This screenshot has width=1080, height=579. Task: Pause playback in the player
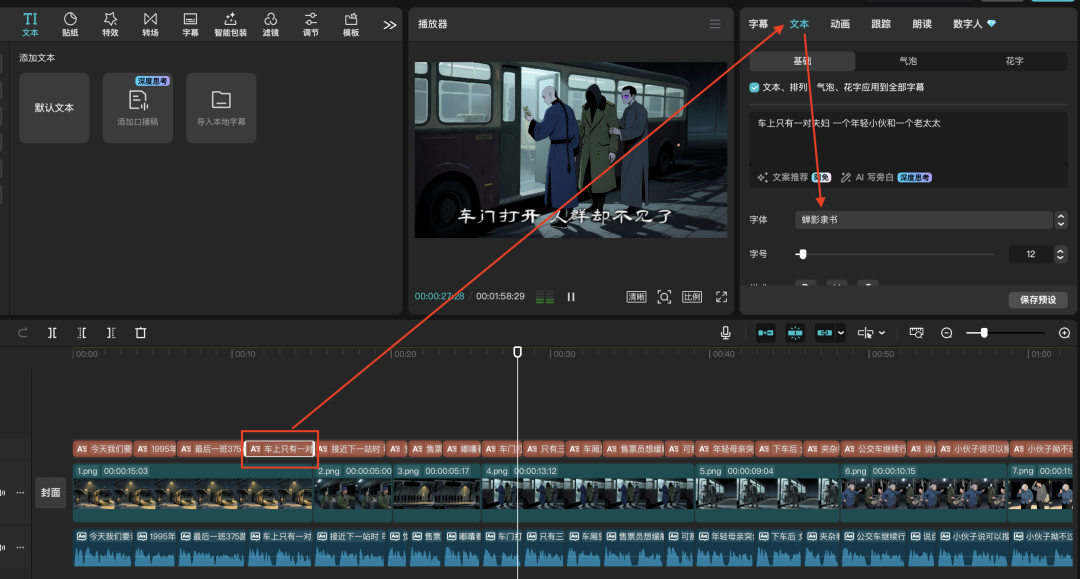coord(571,297)
